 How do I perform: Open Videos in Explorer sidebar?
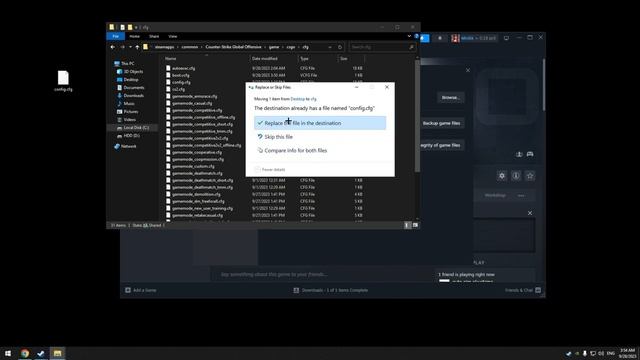127,120
